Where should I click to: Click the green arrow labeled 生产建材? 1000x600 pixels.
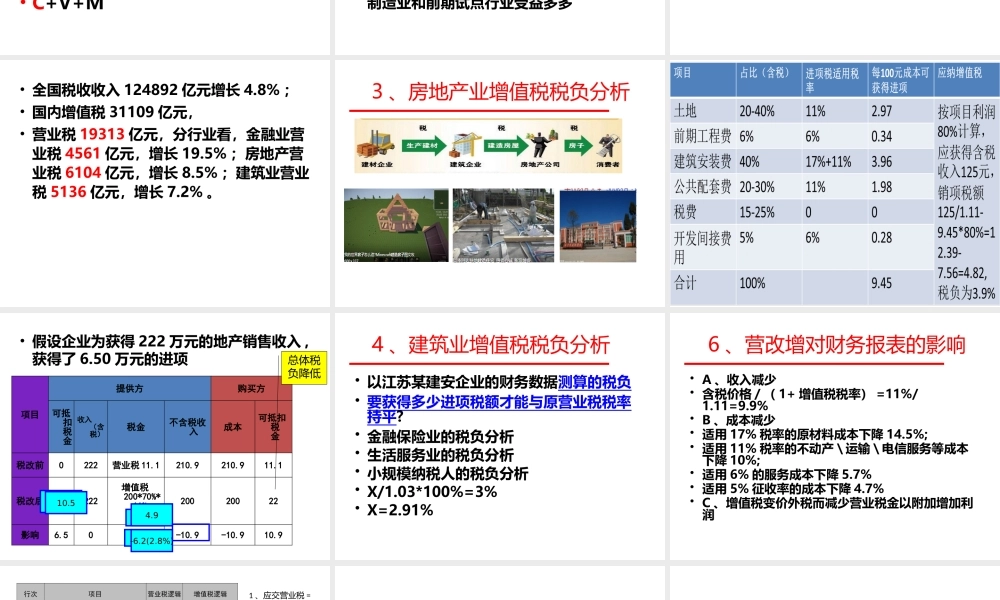pos(422,145)
